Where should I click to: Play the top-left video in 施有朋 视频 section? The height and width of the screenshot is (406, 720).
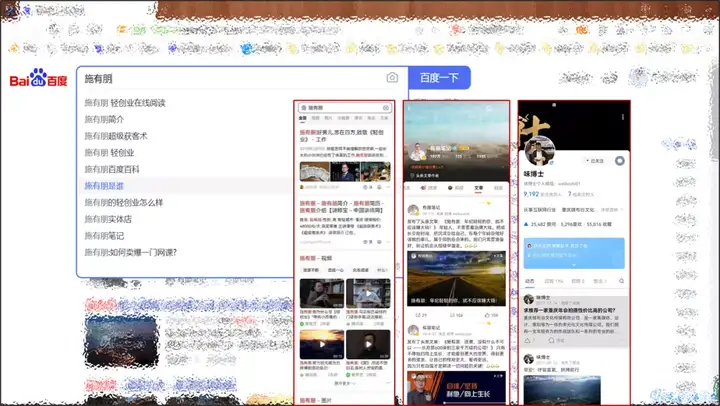pyautogui.click(x=322, y=293)
